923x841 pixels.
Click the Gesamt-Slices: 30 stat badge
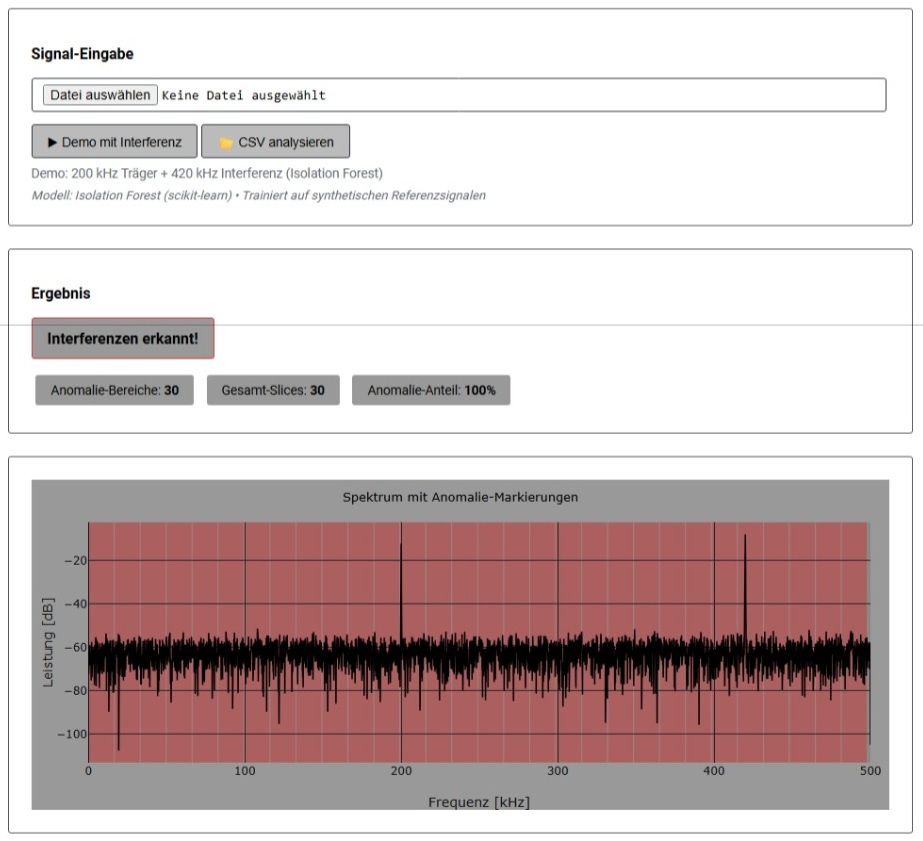click(273, 390)
